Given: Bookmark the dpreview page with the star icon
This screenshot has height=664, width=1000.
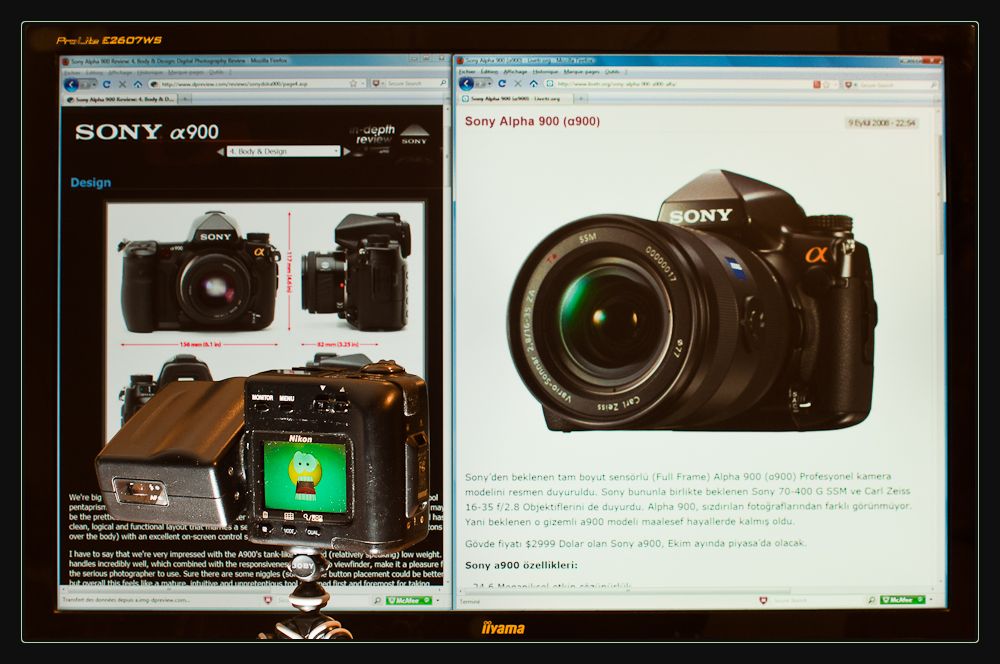Looking at the screenshot, I should tap(353, 84).
